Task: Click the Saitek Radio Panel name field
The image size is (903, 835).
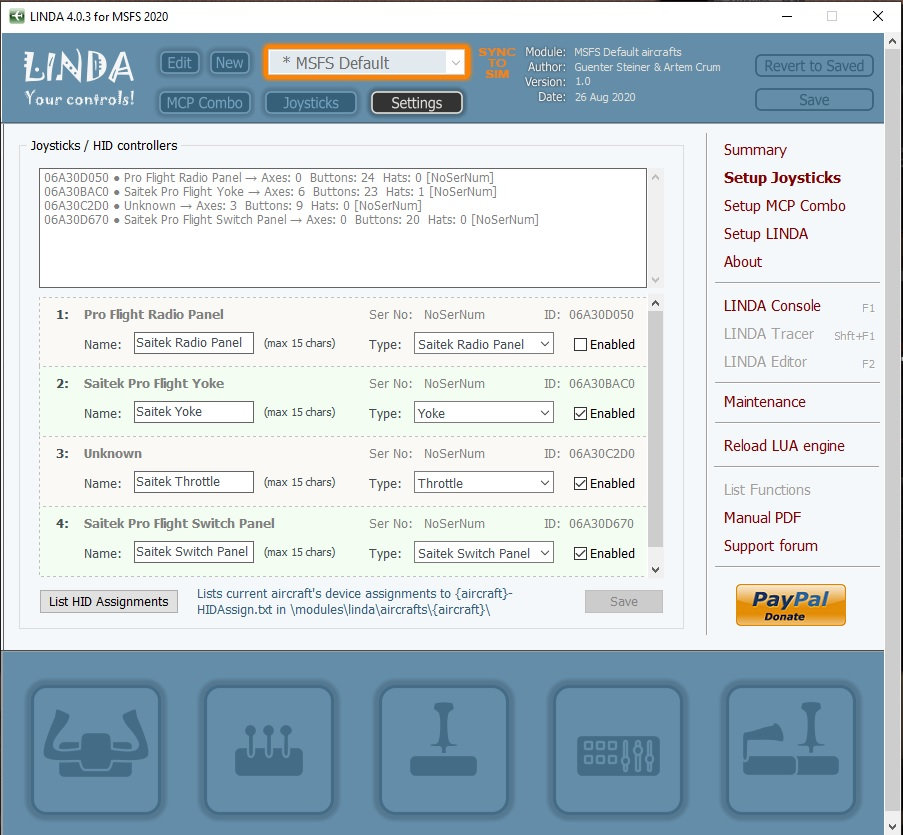Action: [x=194, y=343]
